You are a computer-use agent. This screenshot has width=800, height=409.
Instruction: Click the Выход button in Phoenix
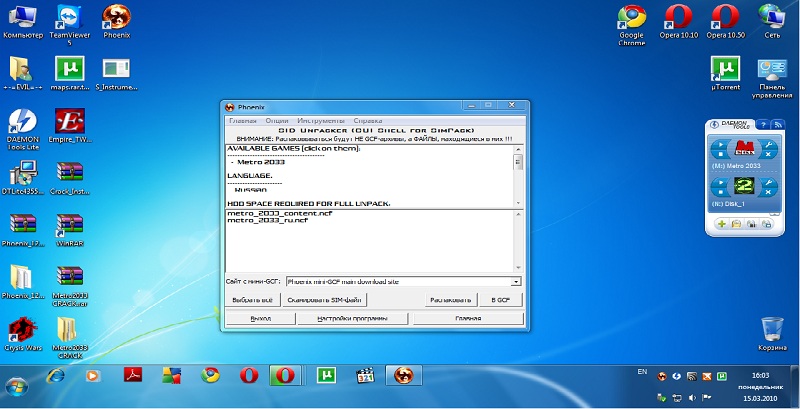click(261, 319)
